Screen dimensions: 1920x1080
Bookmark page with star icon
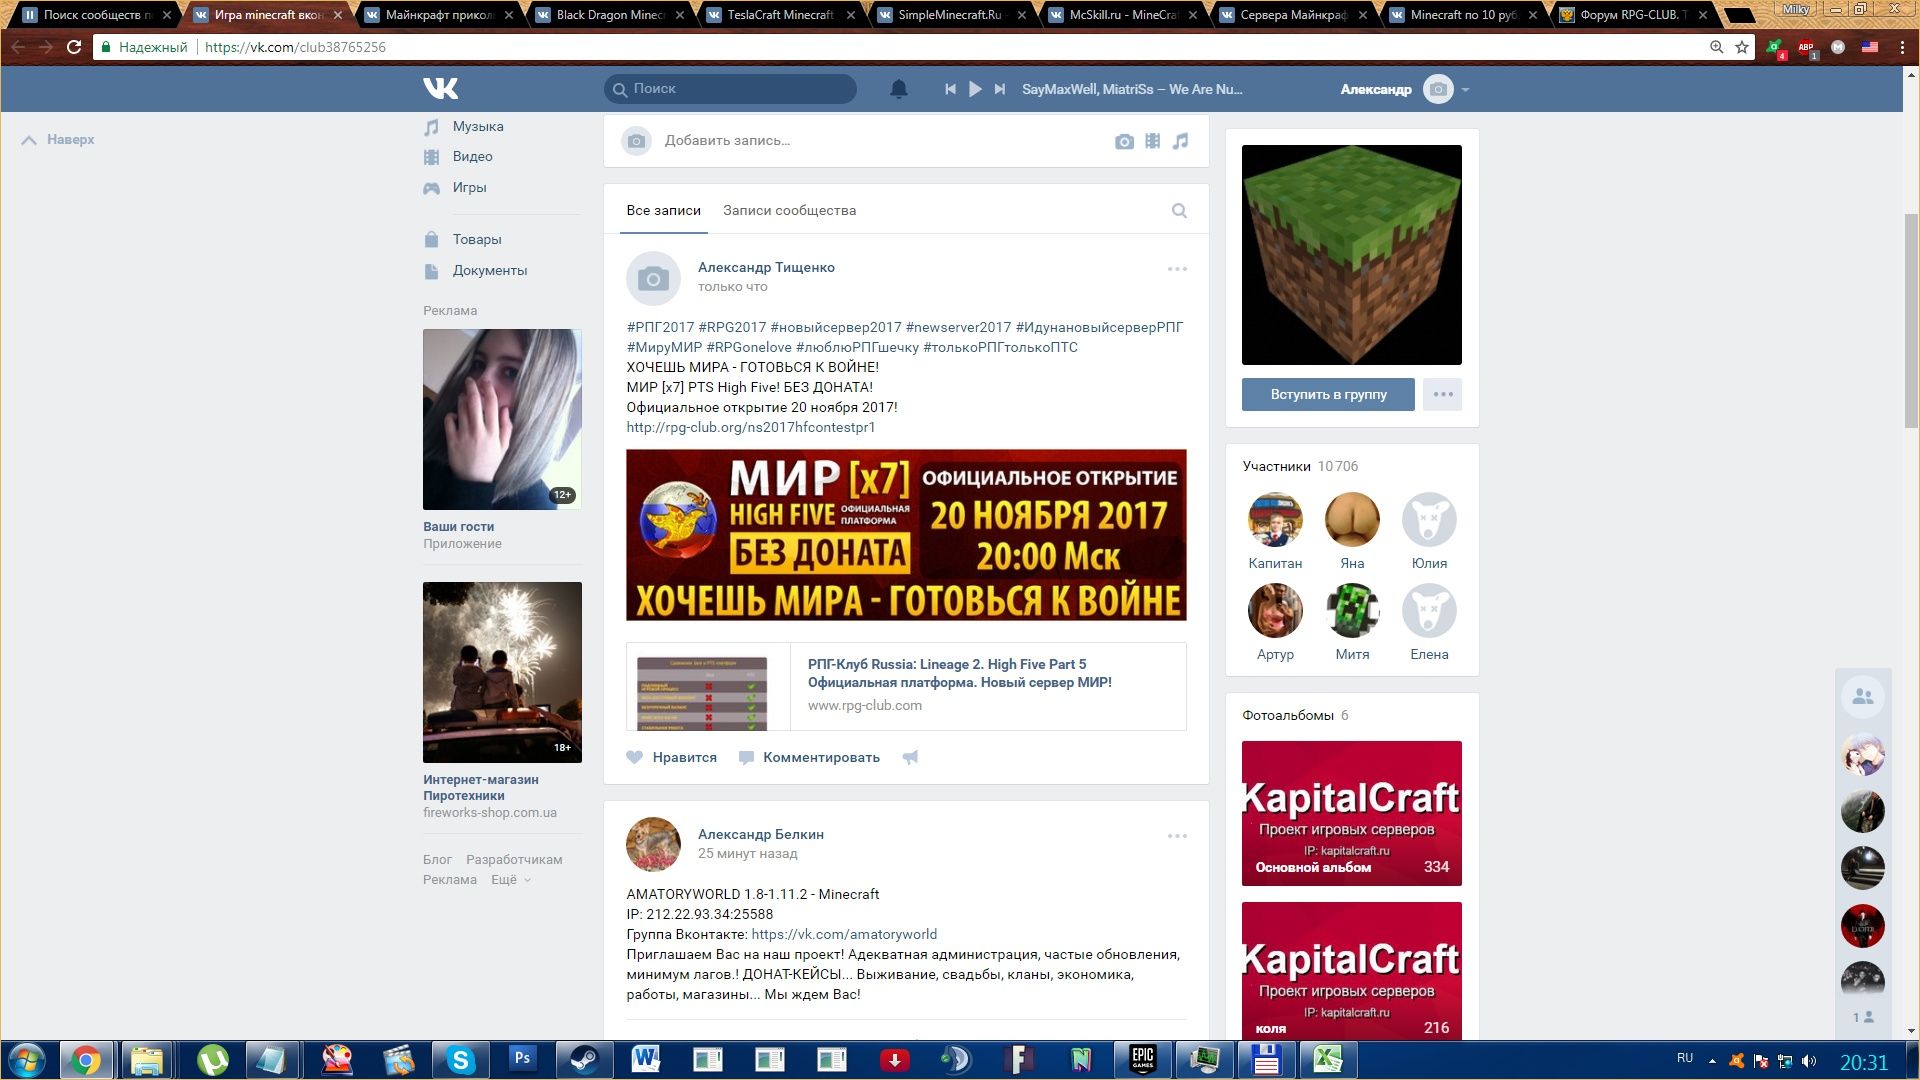(x=1742, y=47)
